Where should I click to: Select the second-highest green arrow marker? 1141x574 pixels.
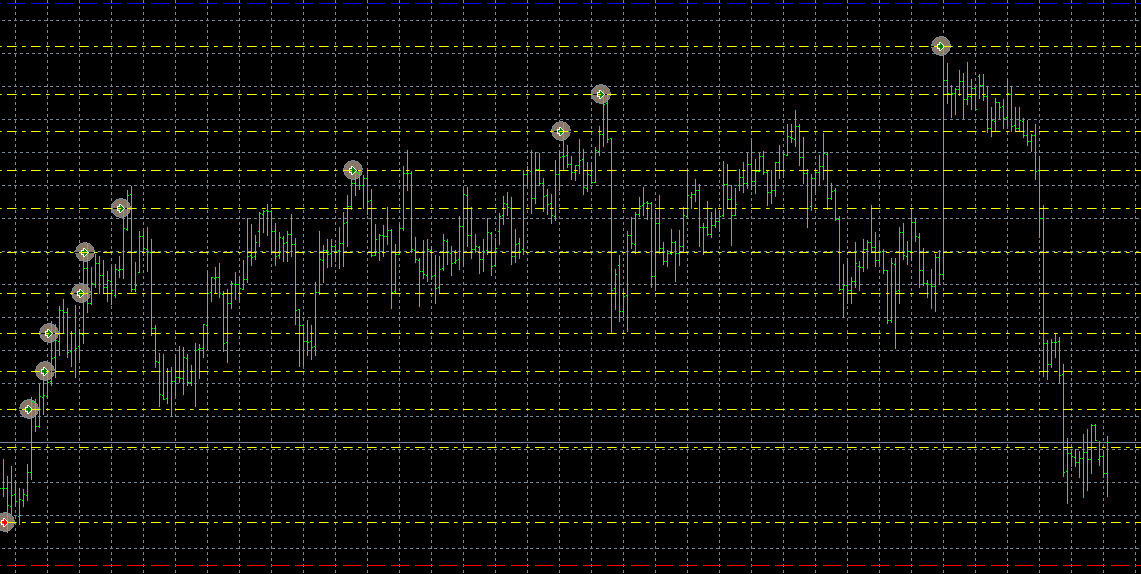pos(600,94)
